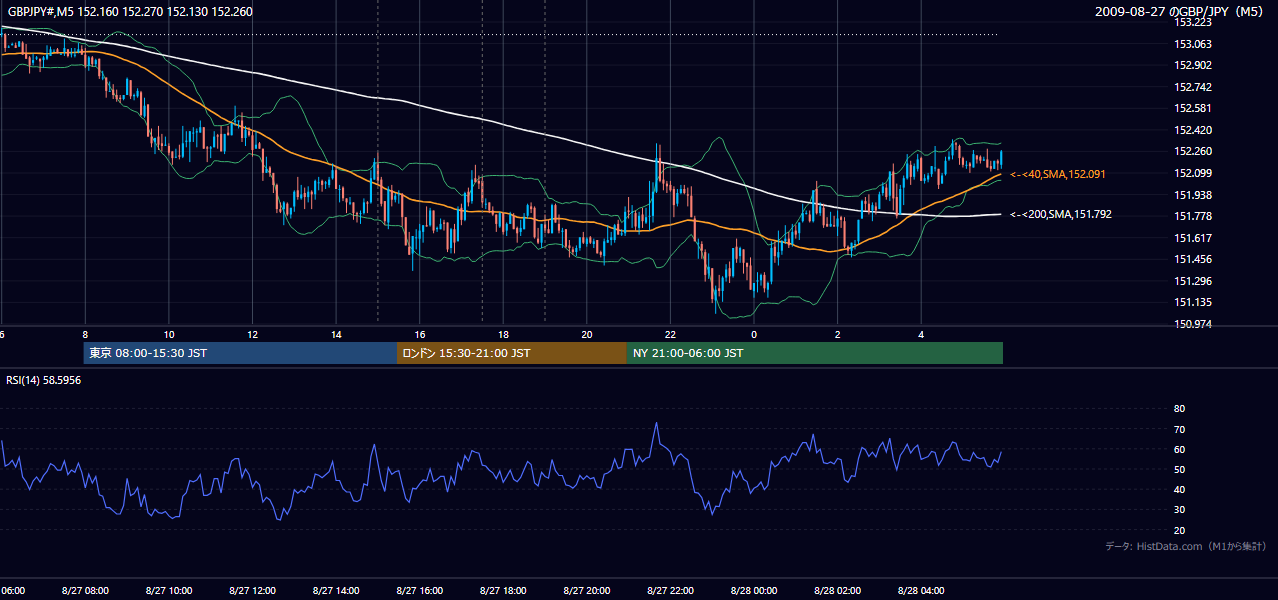Click the 8/28 04:00 time axis label
The height and width of the screenshot is (600, 1278).
tap(920, 590)
